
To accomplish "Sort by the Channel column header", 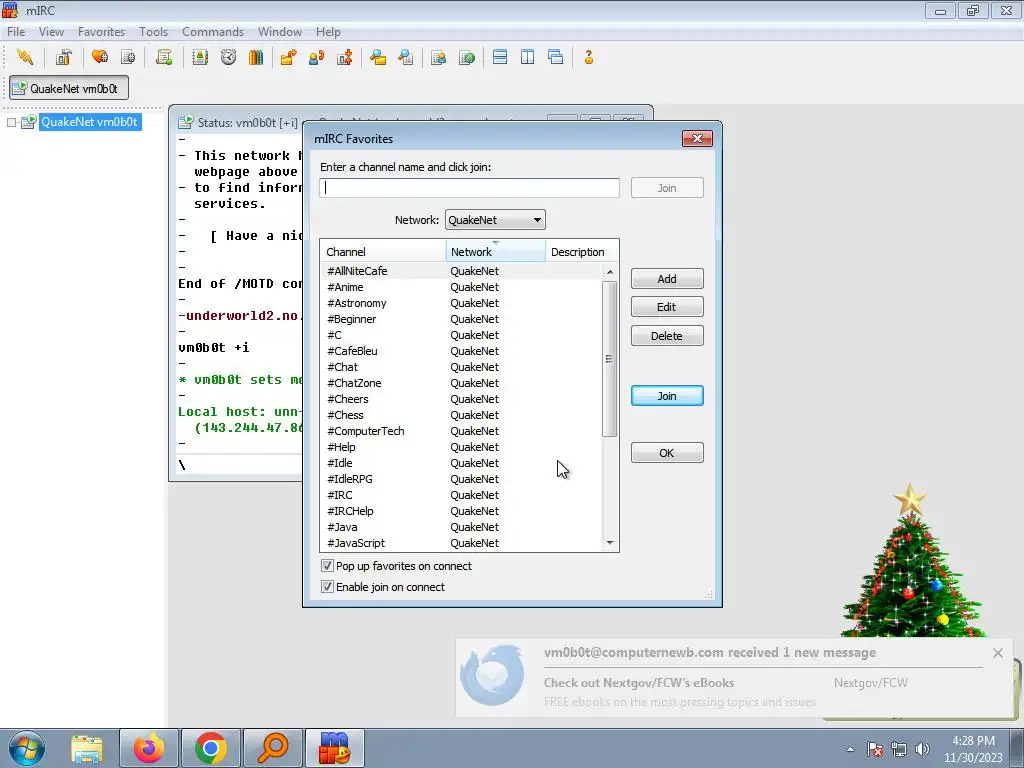I will click(383, 251).
